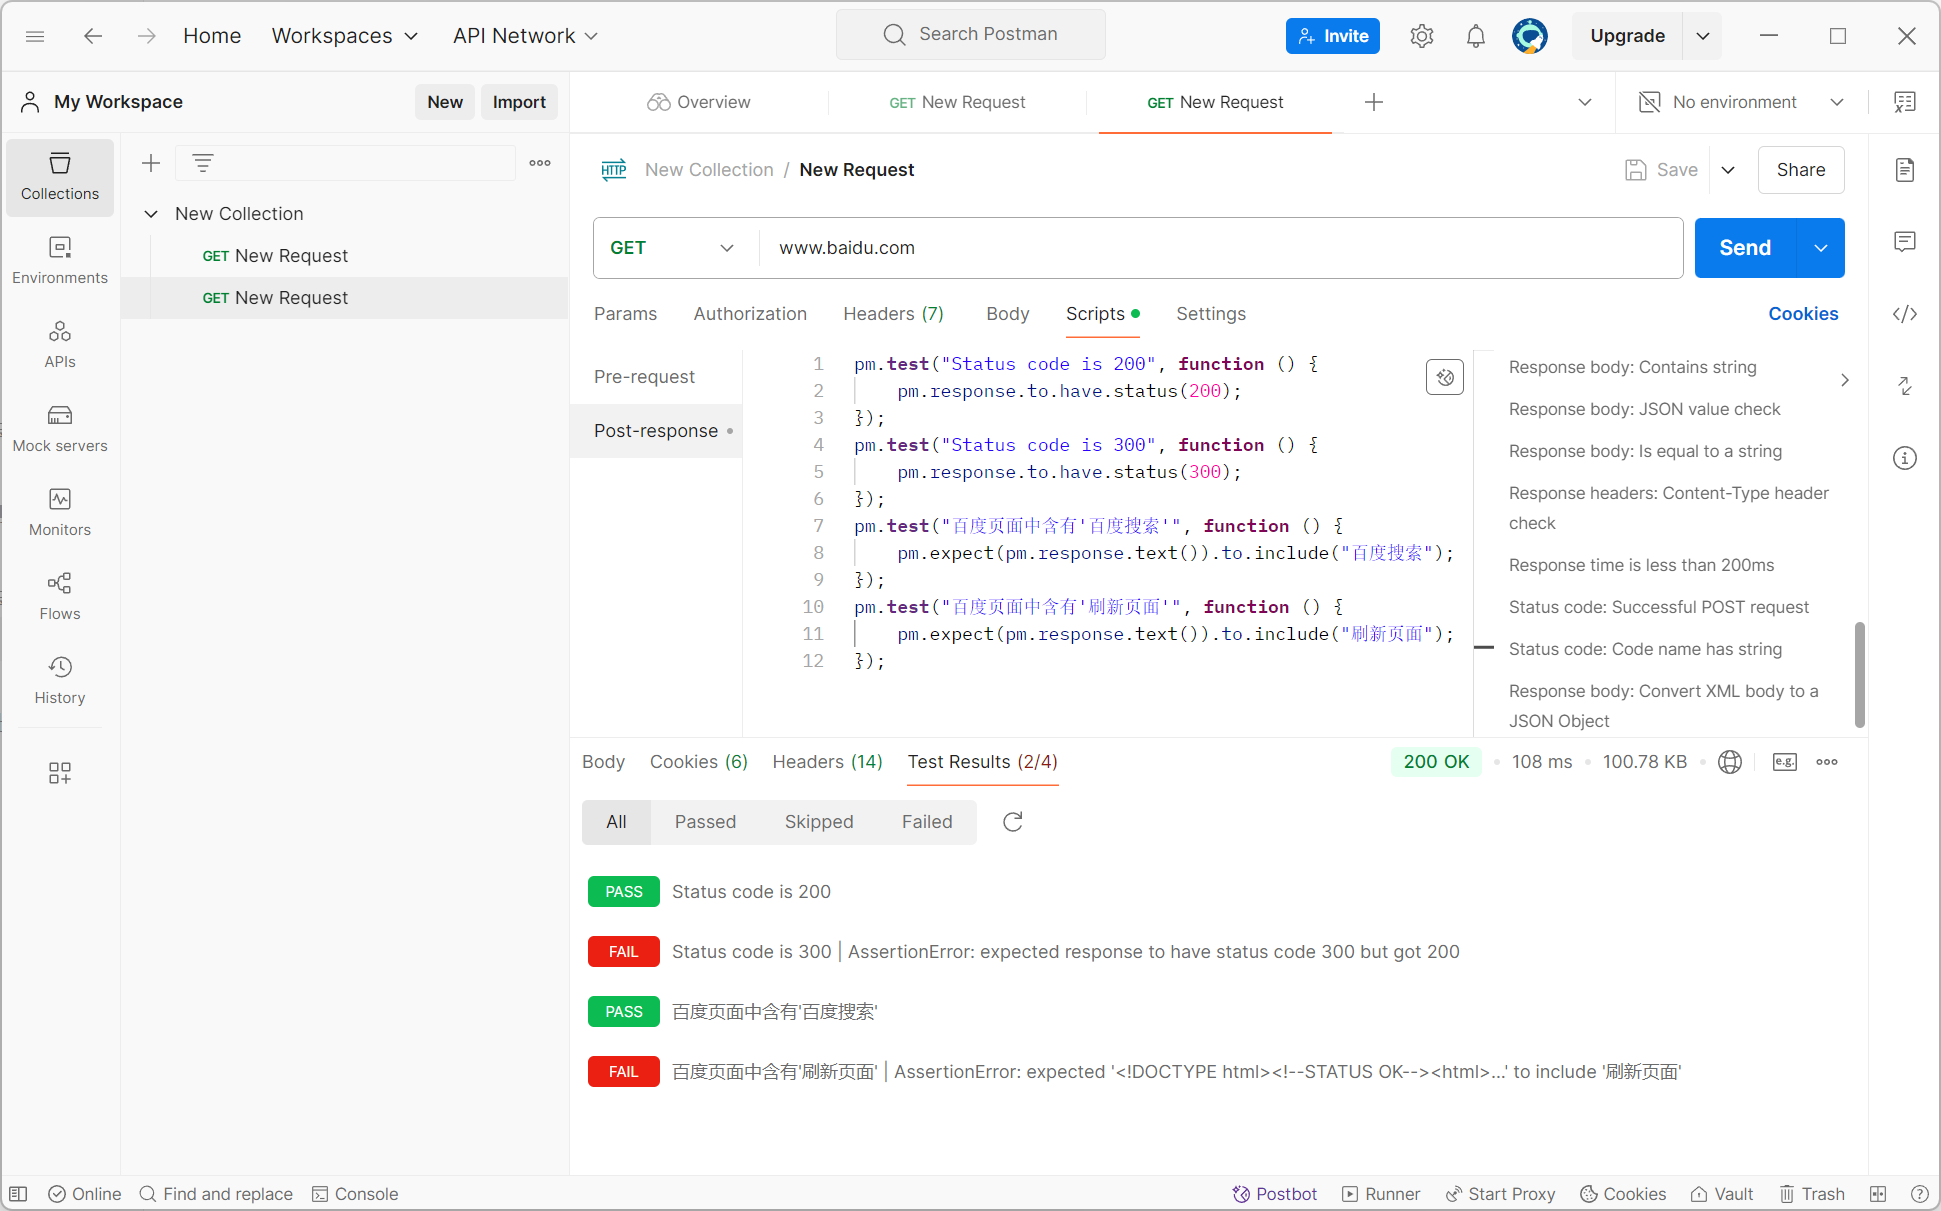Switch to the request Body tab
The height and width of the screenshot is (1211, 1941).
tap(1007, 314)
